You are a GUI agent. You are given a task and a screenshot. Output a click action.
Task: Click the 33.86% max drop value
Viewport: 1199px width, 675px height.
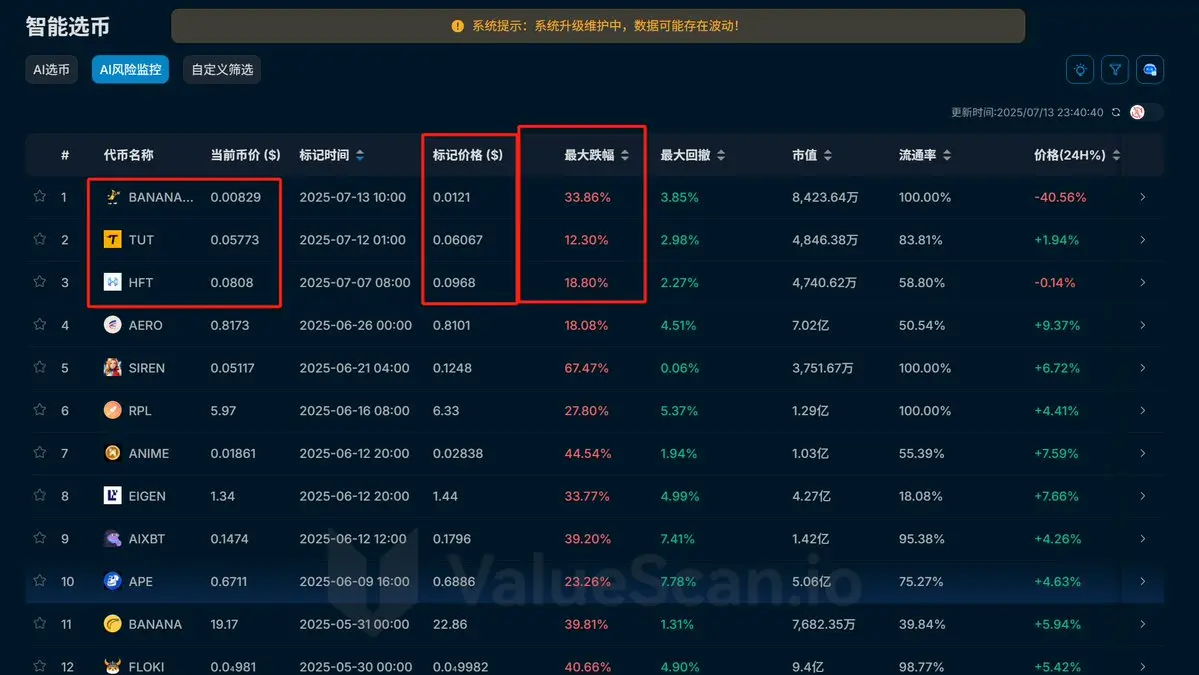tap(587, 197)
